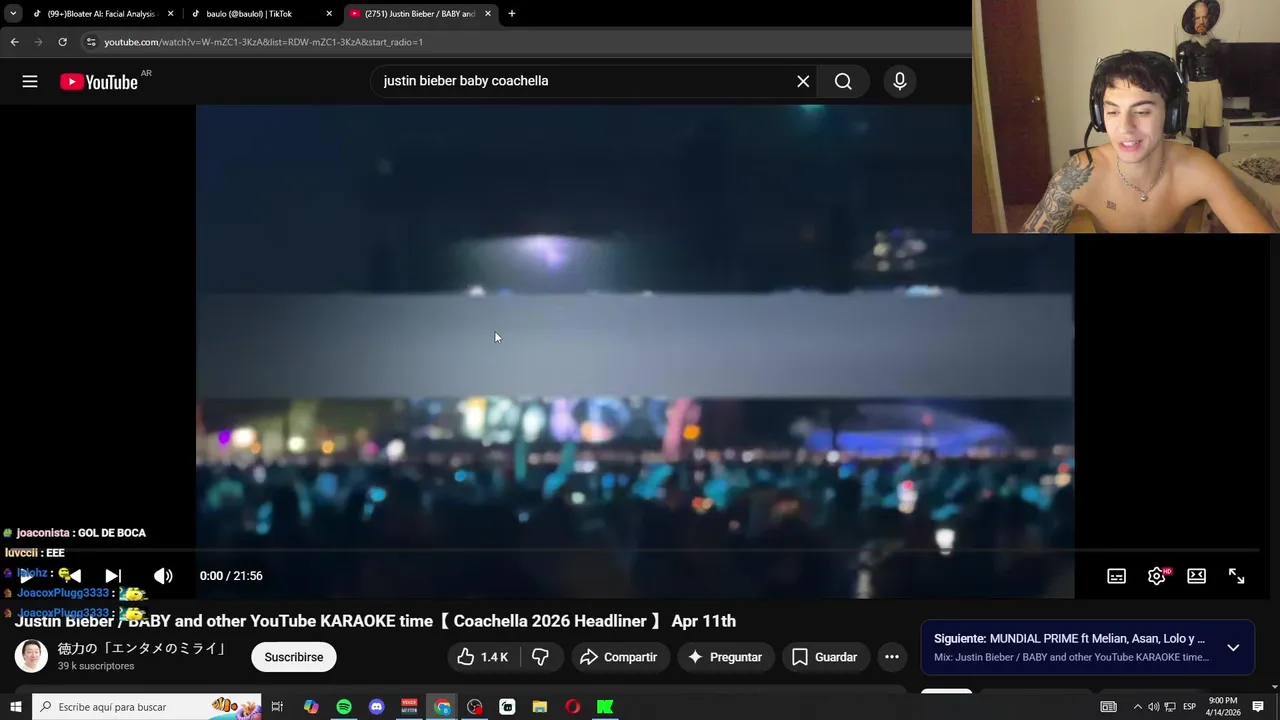Open OBS Studio from the taskbar

pos(475,707)
